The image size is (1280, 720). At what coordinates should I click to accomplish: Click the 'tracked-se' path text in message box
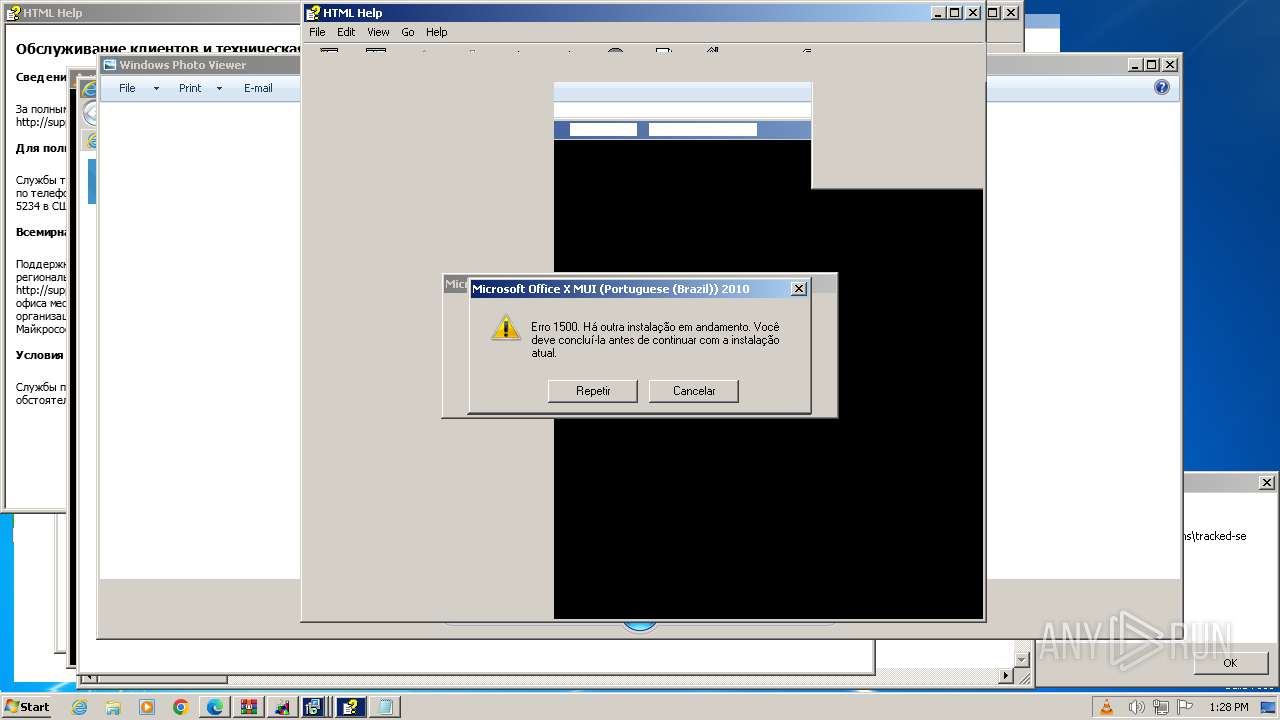1215,536
